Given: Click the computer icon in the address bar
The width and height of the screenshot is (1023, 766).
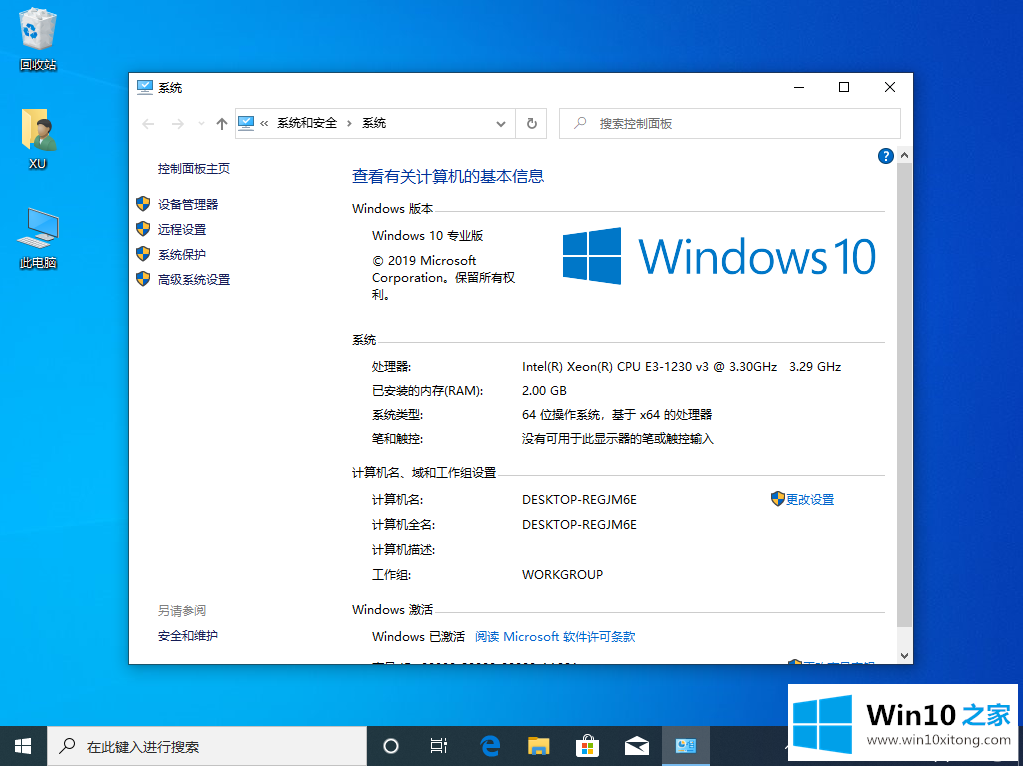Looking at the screenshot, I should point(246,123).
